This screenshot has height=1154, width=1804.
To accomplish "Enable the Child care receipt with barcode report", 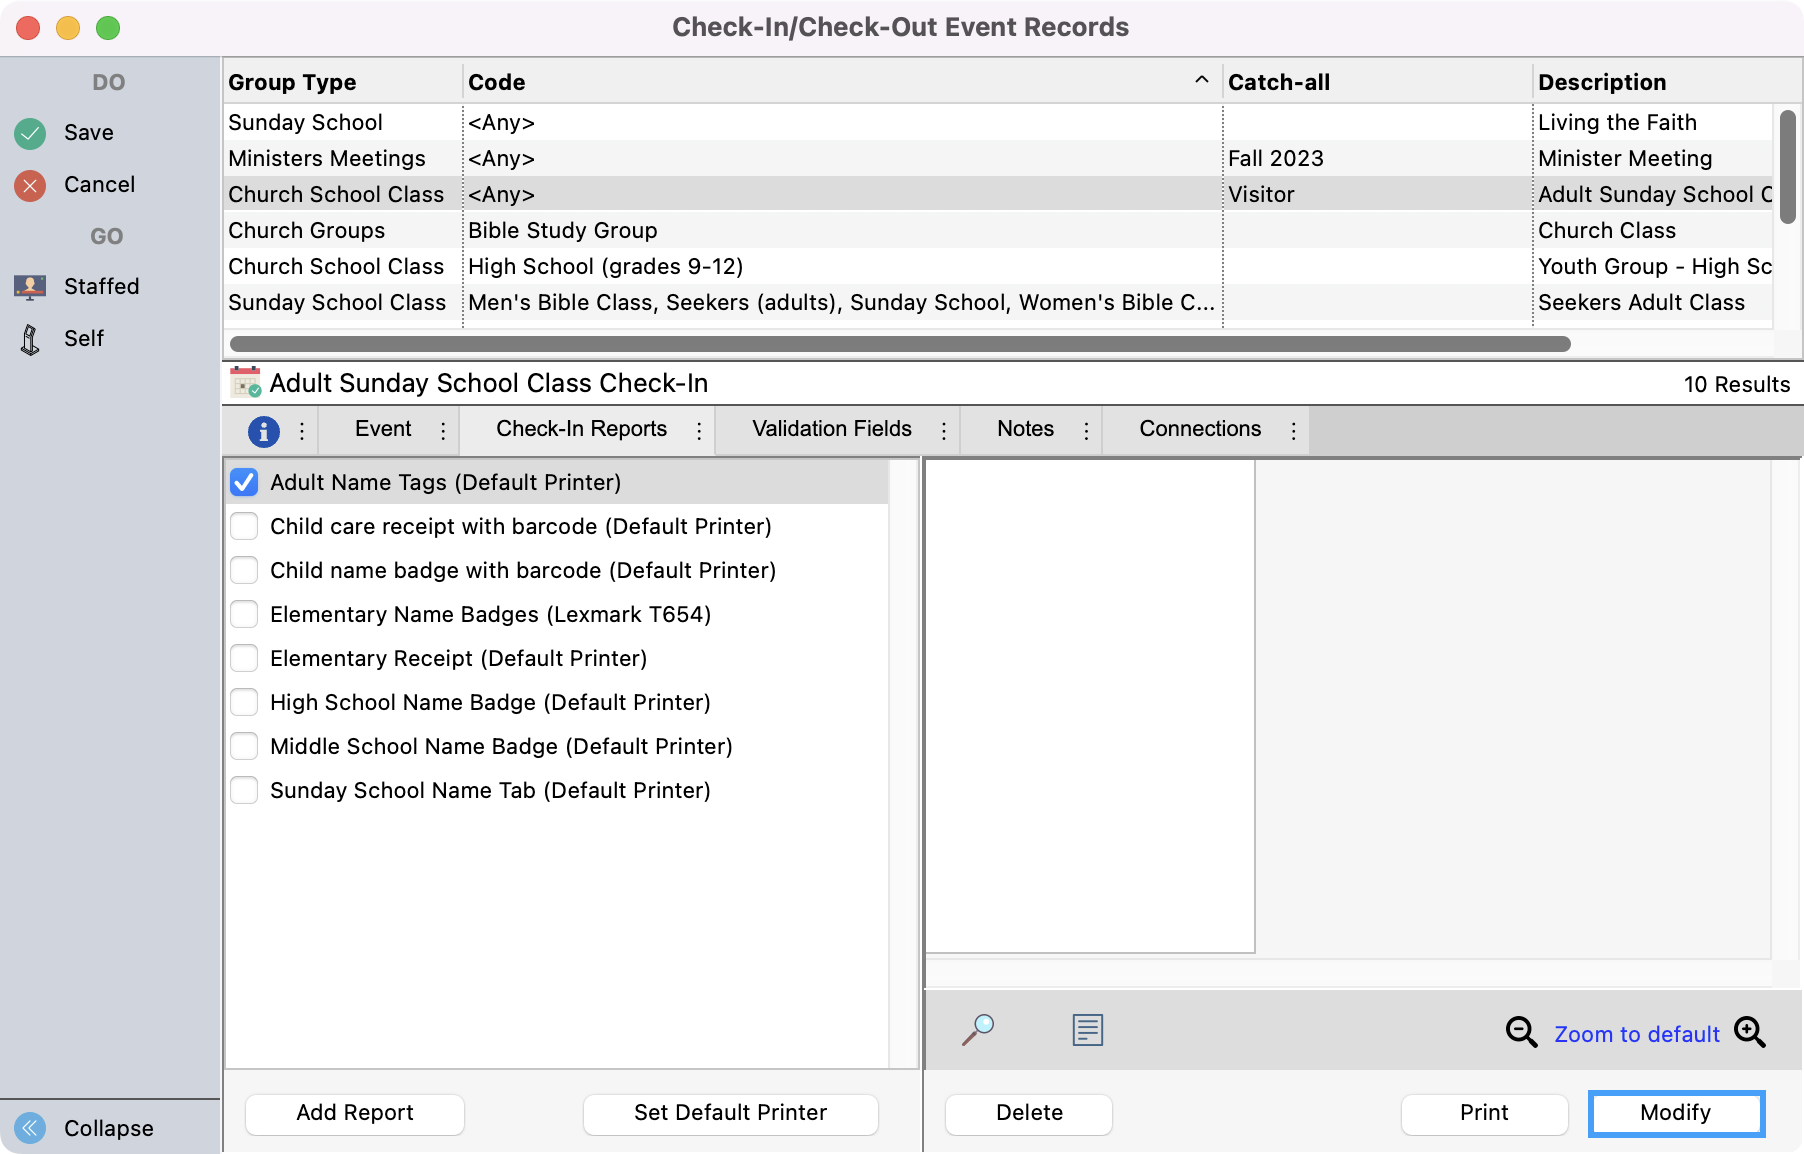I will 244,526.
